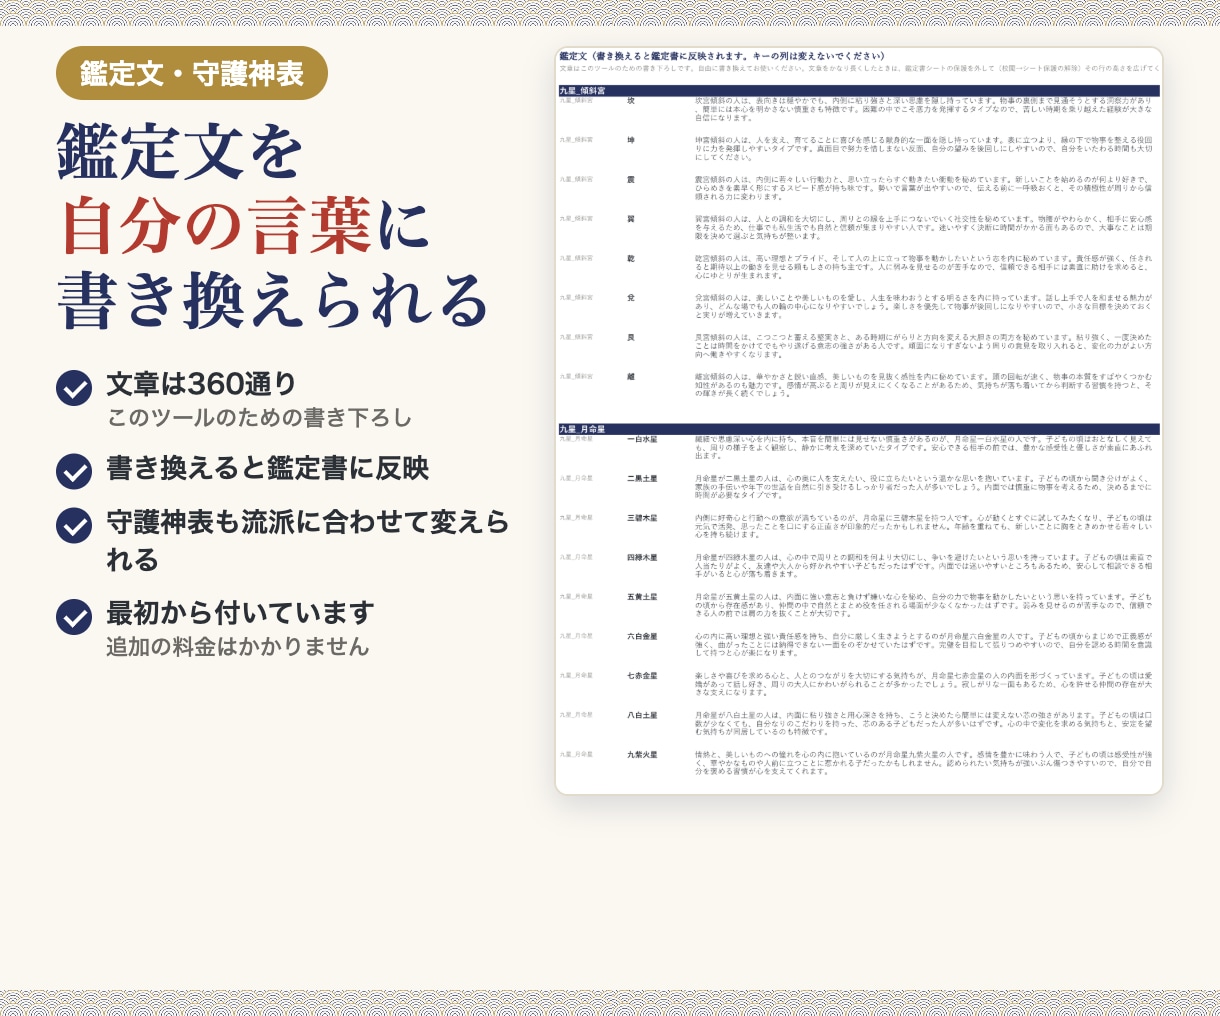Click the paragraph starting 楽しさや喜びを求める心と
This screenshot has height=1016, width=1220.
[924, 684]
